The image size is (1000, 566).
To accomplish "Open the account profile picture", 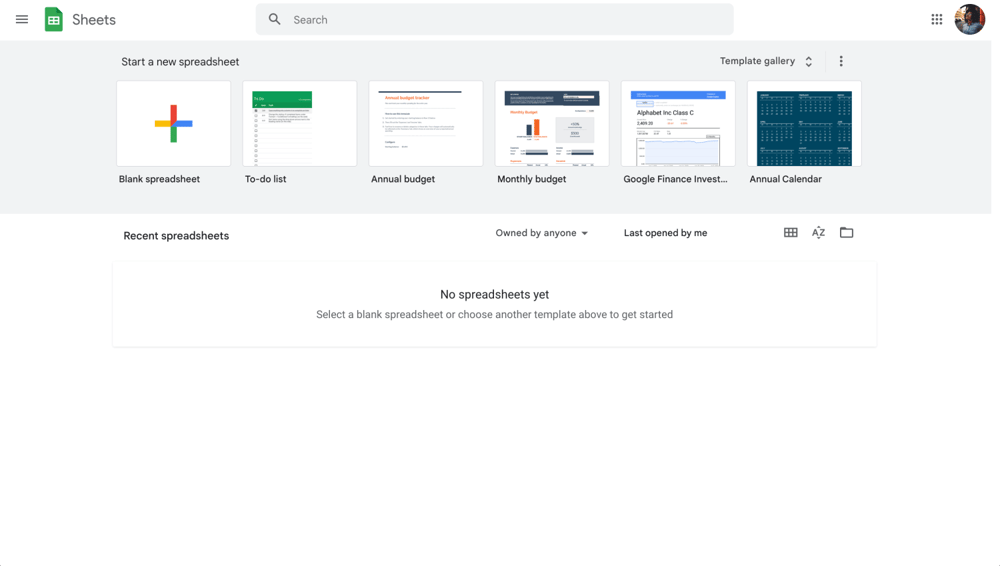I will coord(969,19).
